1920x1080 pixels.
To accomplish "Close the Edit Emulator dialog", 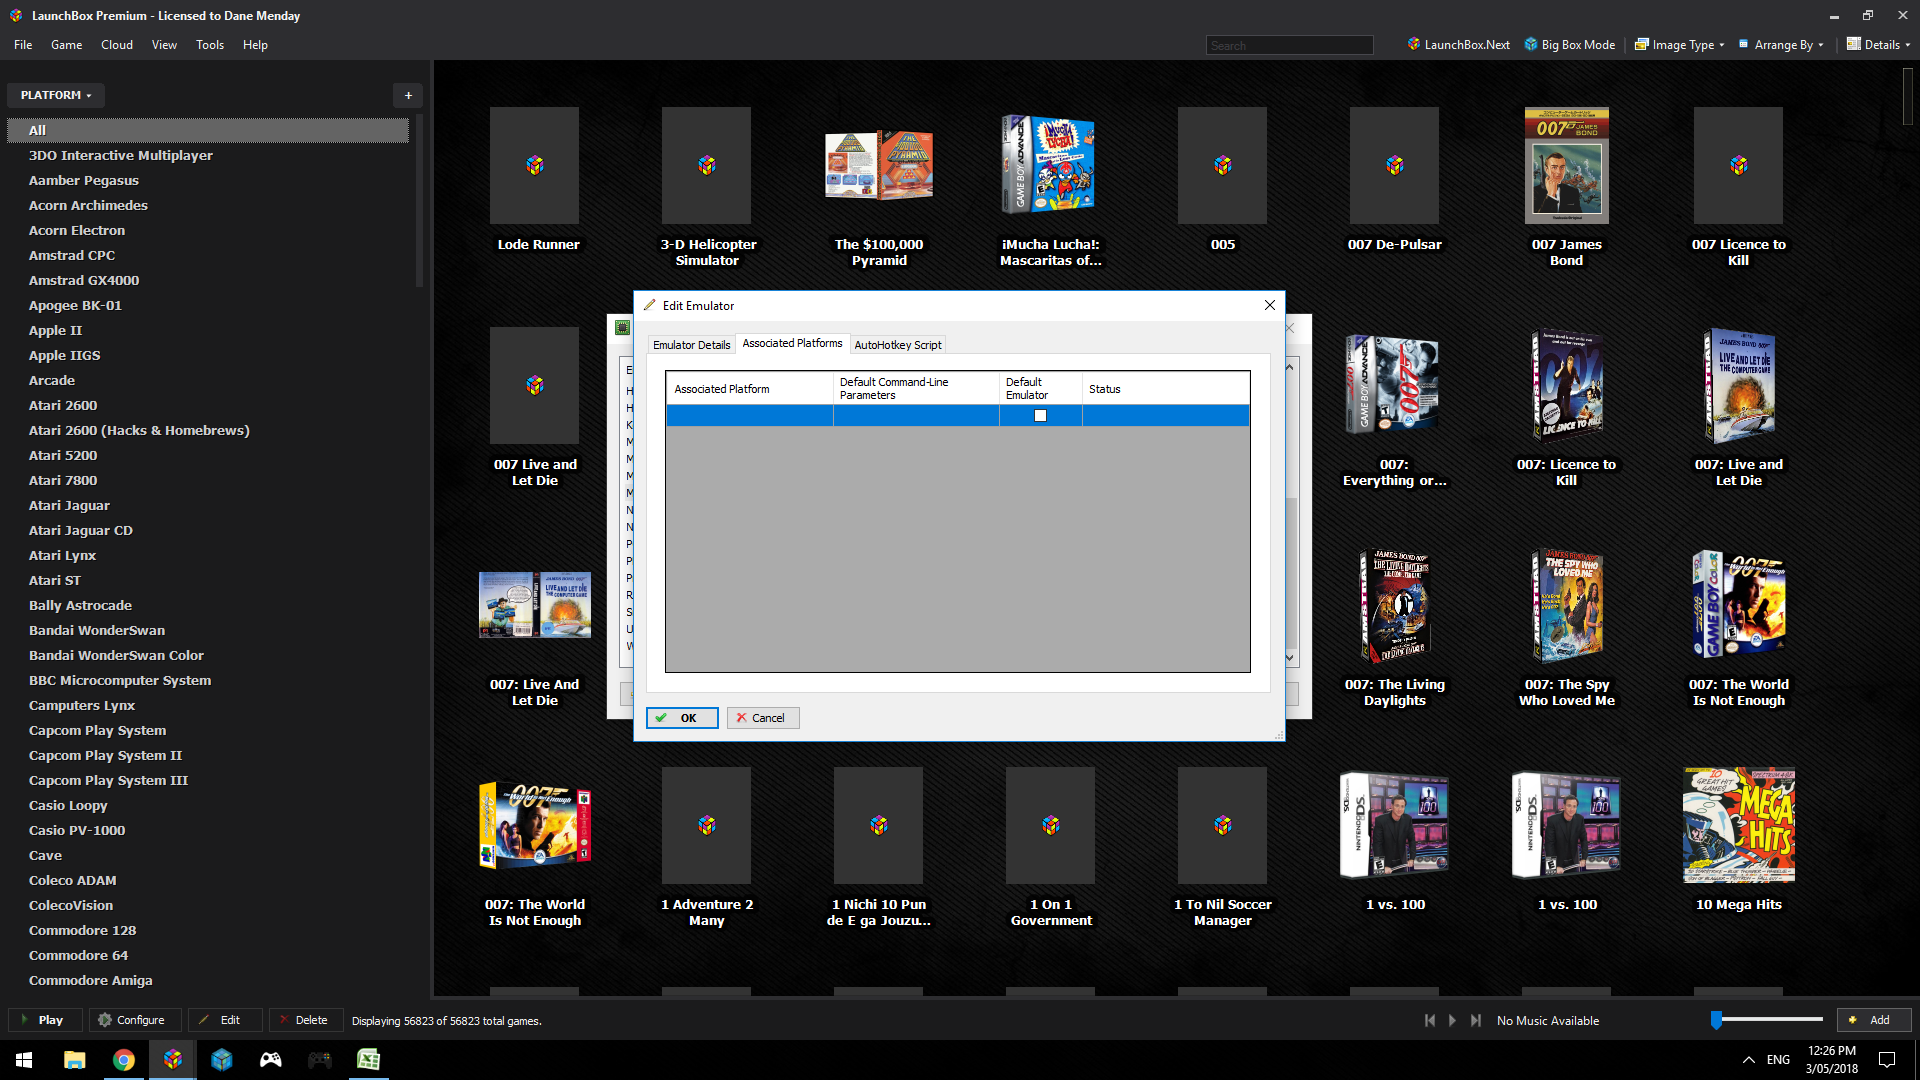I will click(x=1270, y=305).
